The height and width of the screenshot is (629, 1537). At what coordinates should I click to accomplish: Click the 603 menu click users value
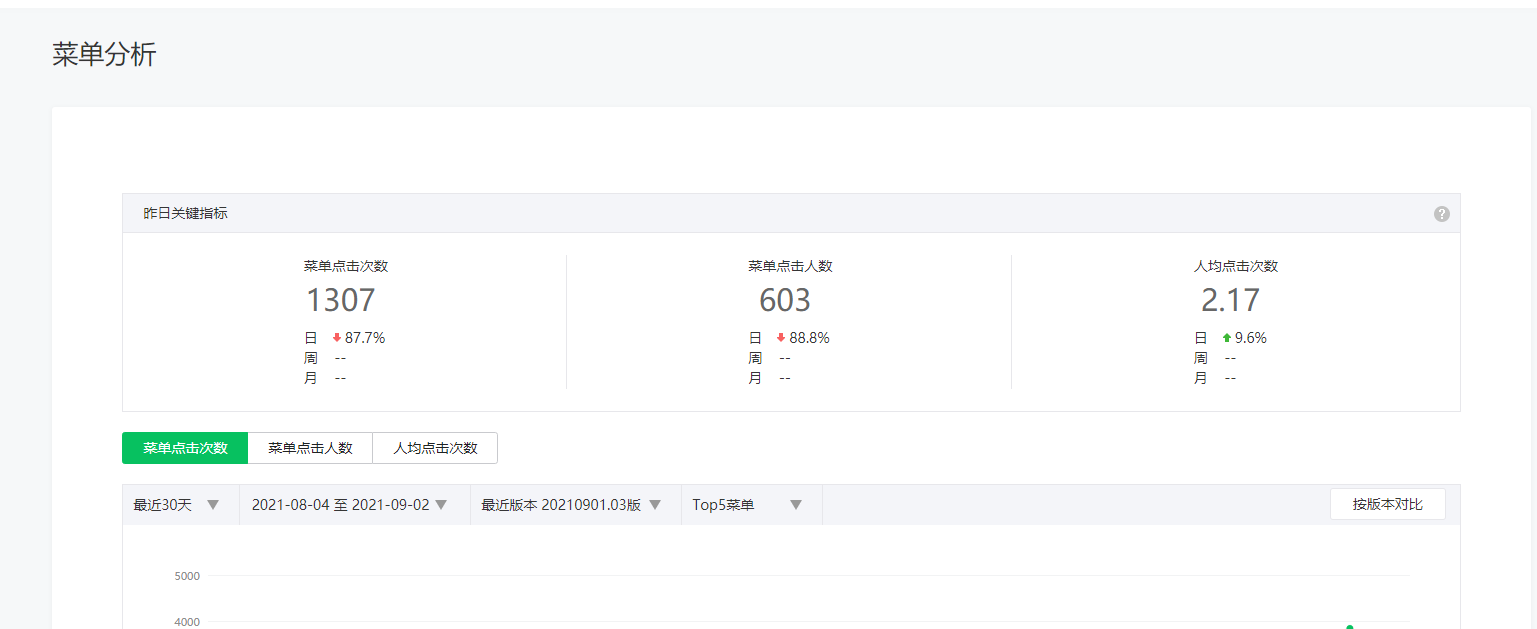pyautogui.click(x=785, y=300)
